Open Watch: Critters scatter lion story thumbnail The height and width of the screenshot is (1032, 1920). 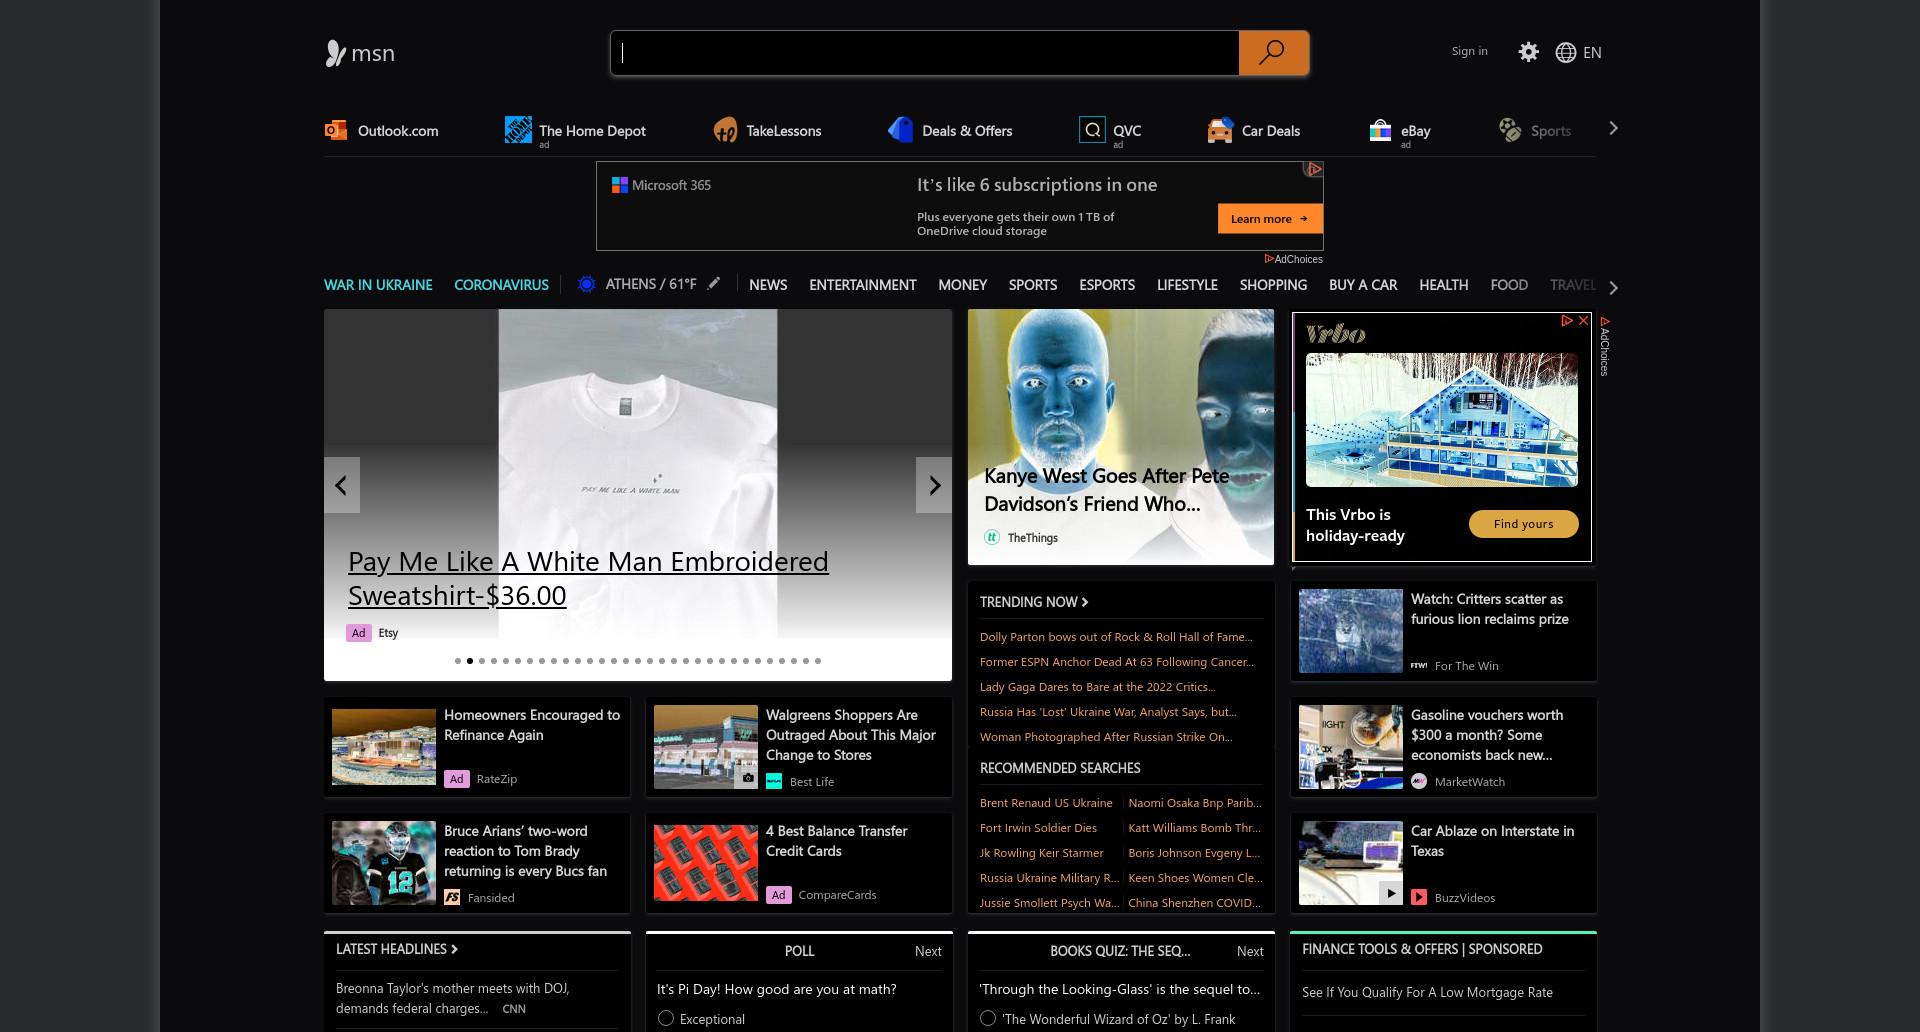1351,631
